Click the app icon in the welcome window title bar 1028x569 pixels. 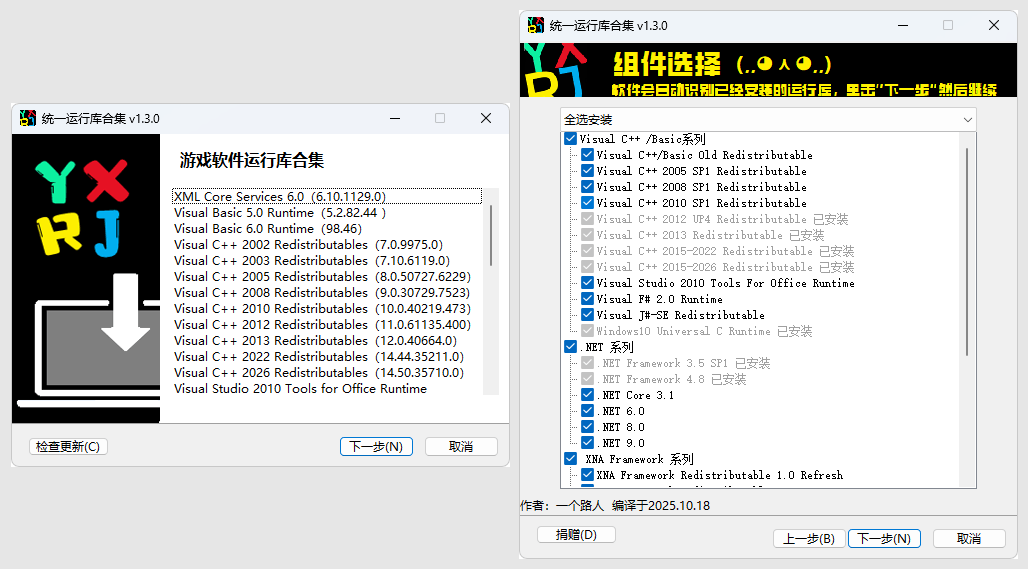point(27,118)
